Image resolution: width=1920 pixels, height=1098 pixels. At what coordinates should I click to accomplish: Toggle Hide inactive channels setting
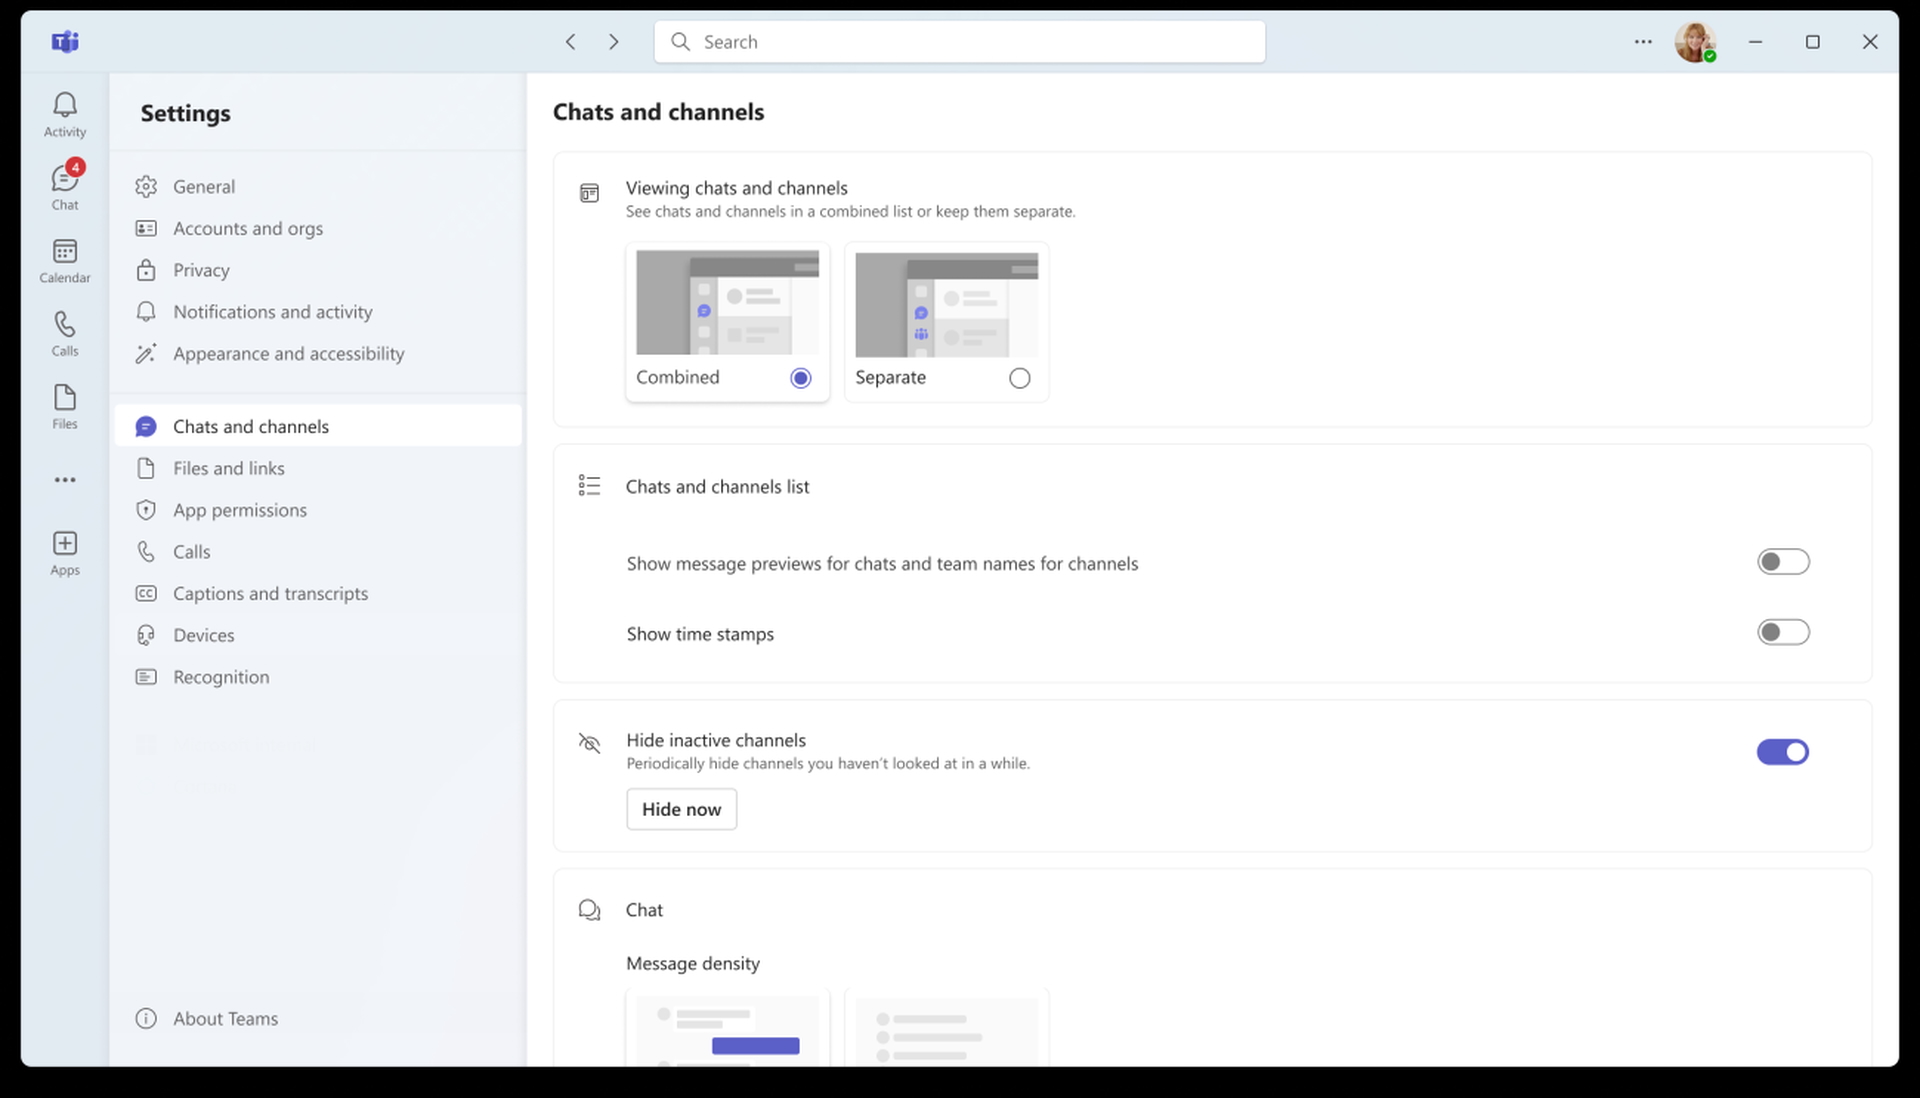coord(1782,751)
